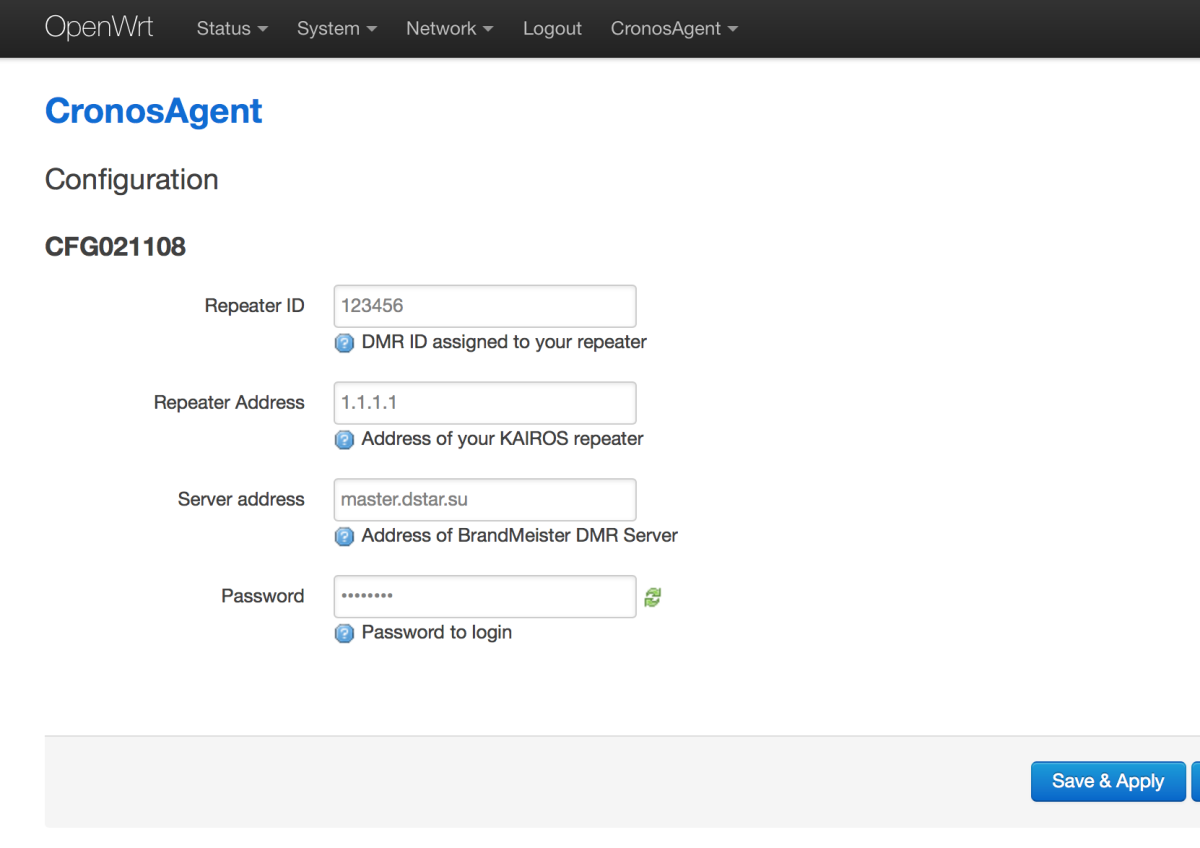
Task: Expand the System menu in navbar
Action: (336, 29)
